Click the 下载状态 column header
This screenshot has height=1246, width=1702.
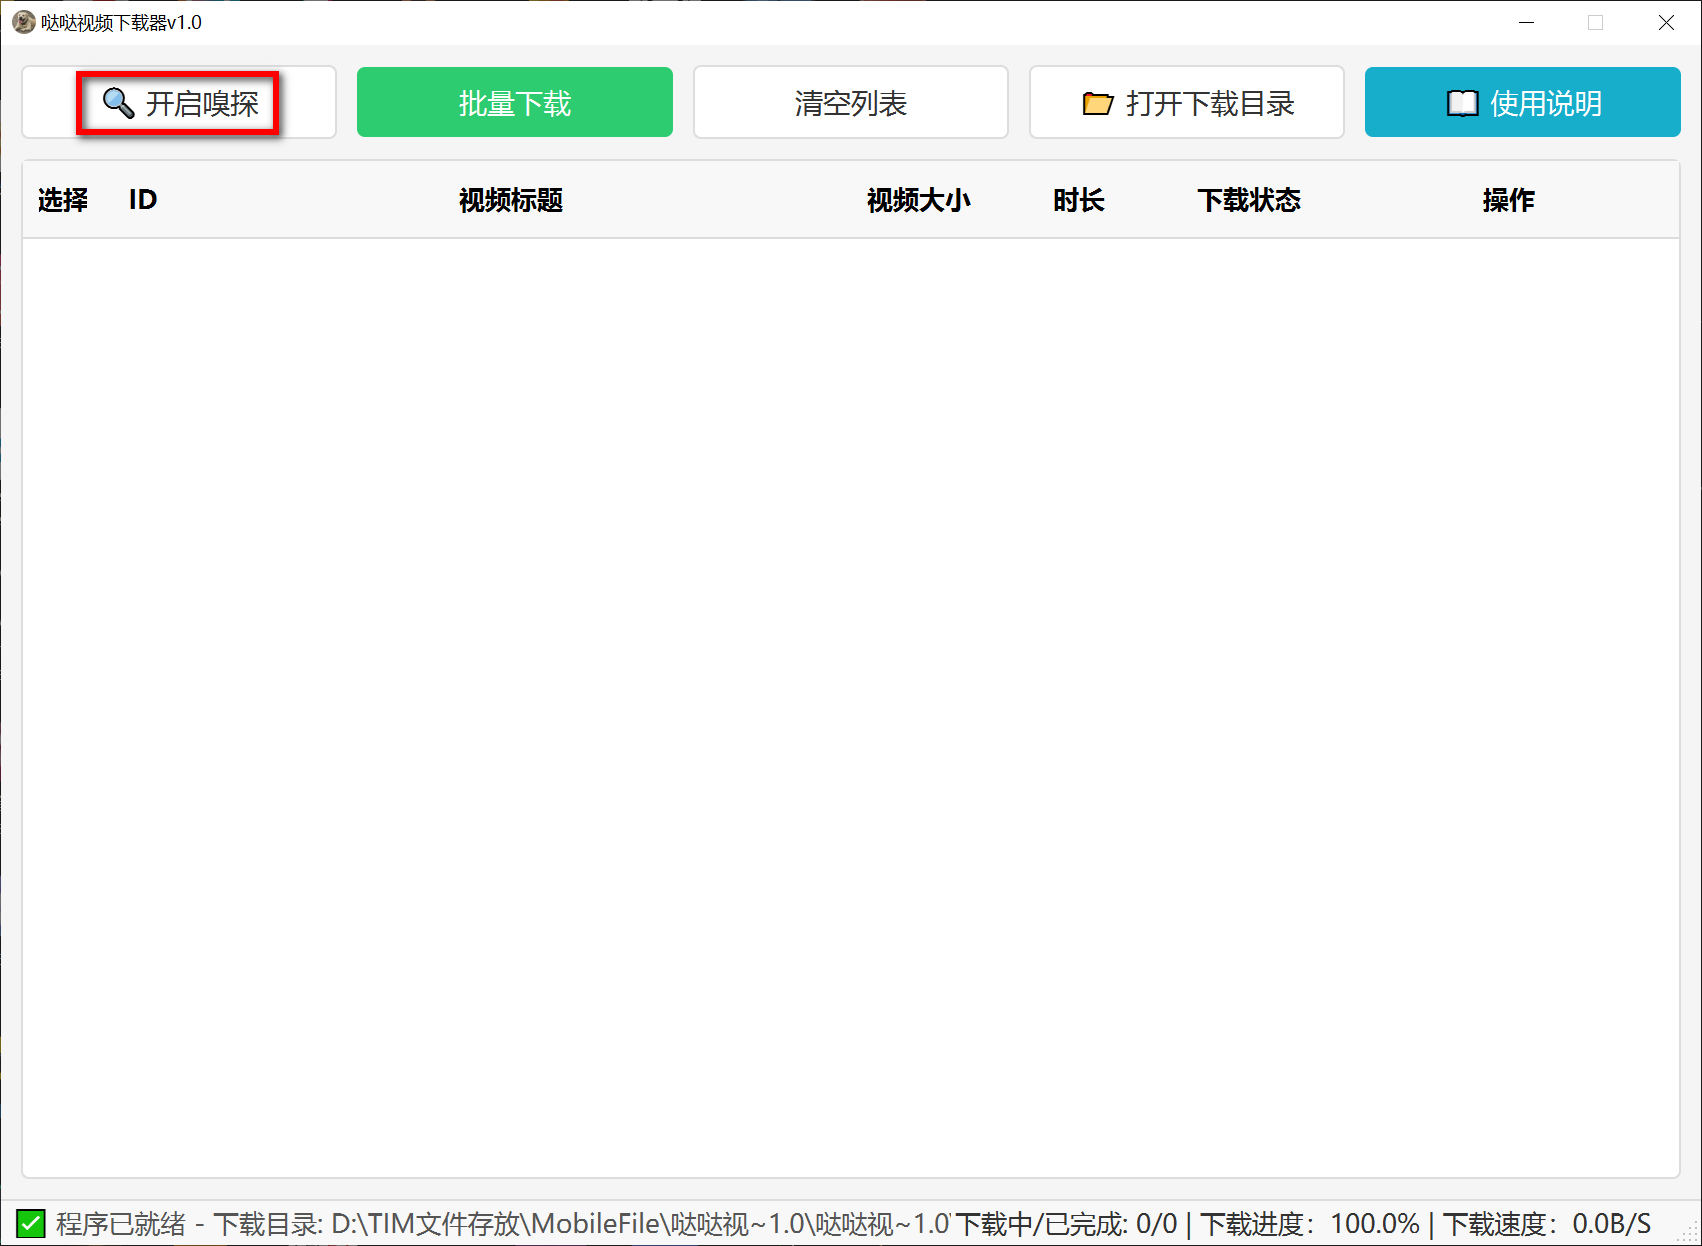coord(1249,200)
